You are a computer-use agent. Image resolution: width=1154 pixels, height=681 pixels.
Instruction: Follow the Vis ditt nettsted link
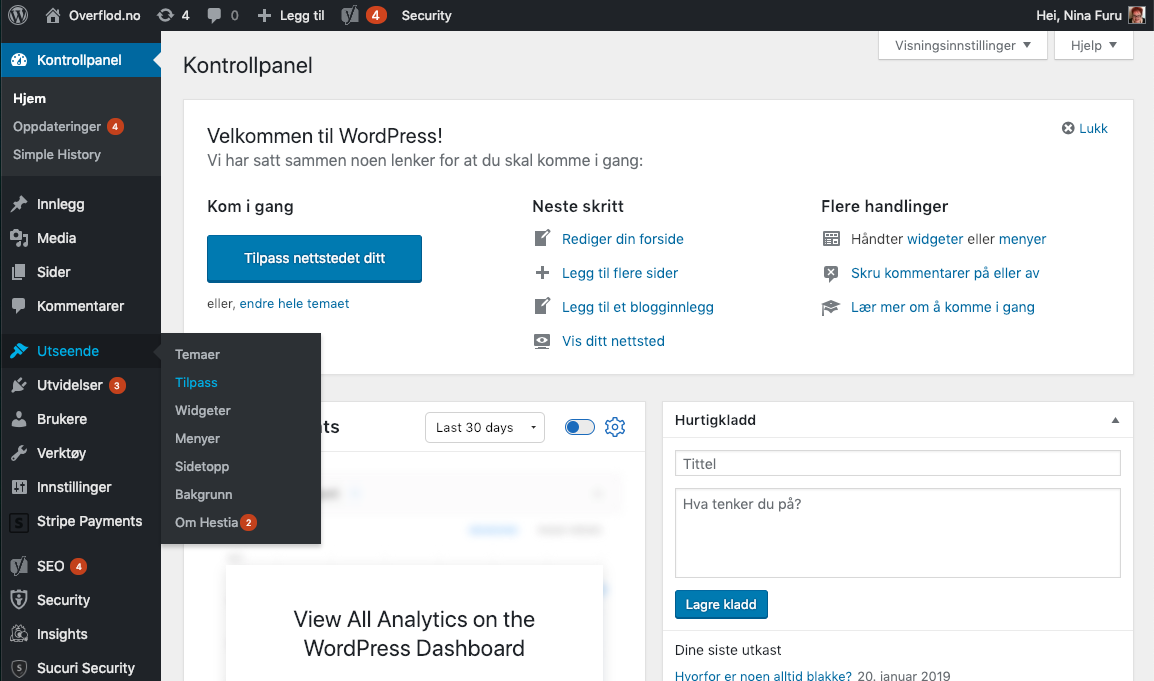[x=613, y=341]
